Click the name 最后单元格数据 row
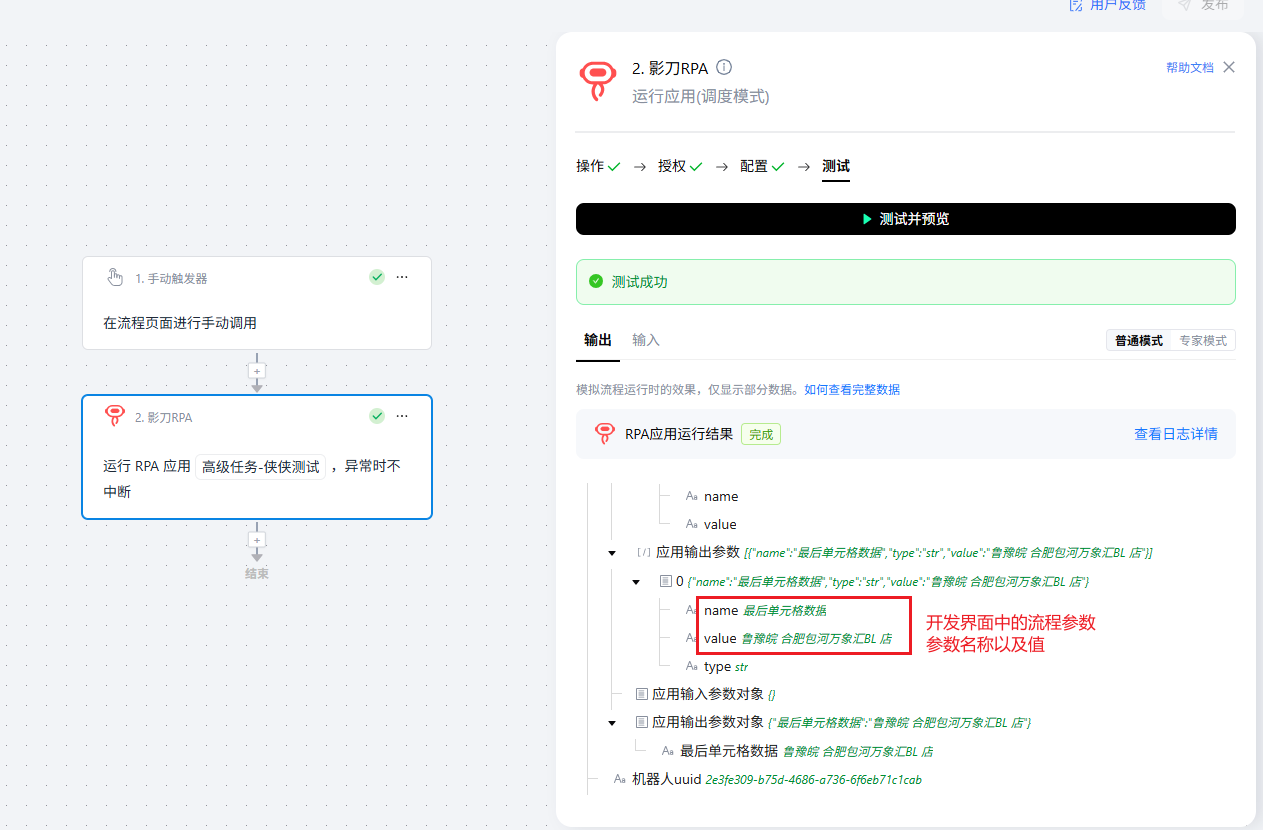The image size is (1263, 830). click(756, 610)
